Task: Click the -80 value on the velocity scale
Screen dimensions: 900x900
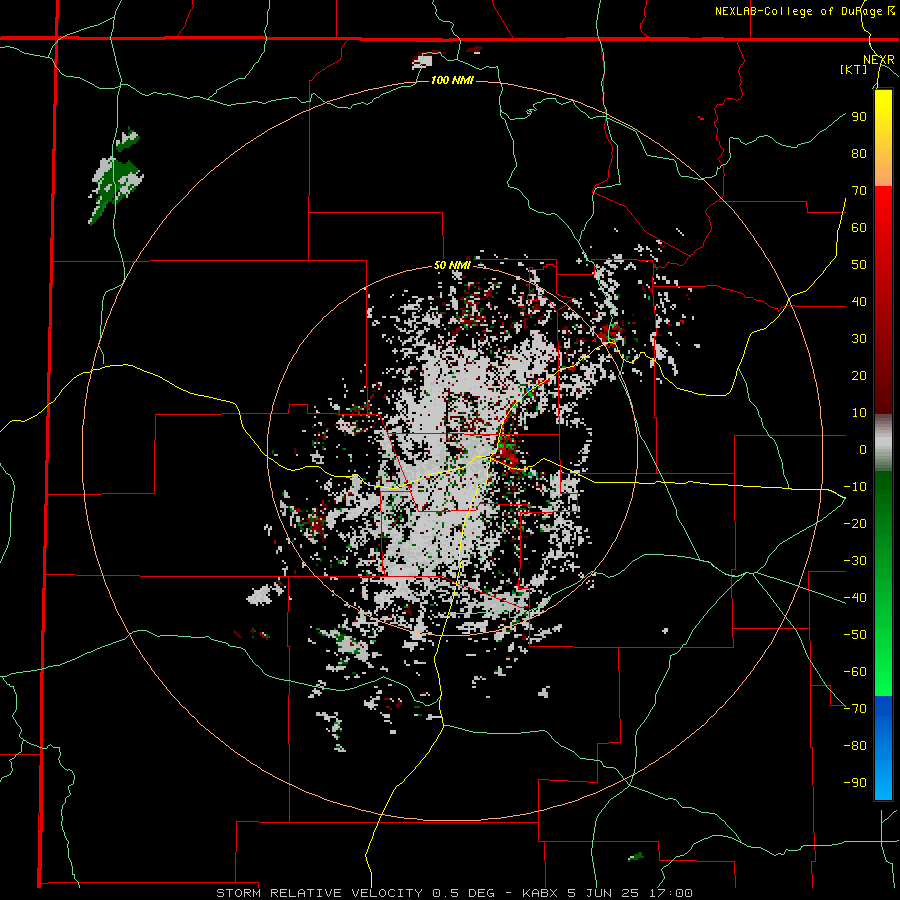Action: 855,746
